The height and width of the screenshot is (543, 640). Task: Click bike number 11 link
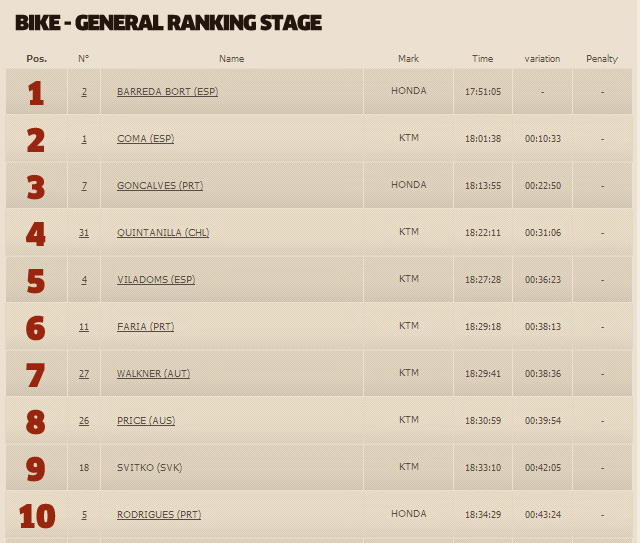84,327
